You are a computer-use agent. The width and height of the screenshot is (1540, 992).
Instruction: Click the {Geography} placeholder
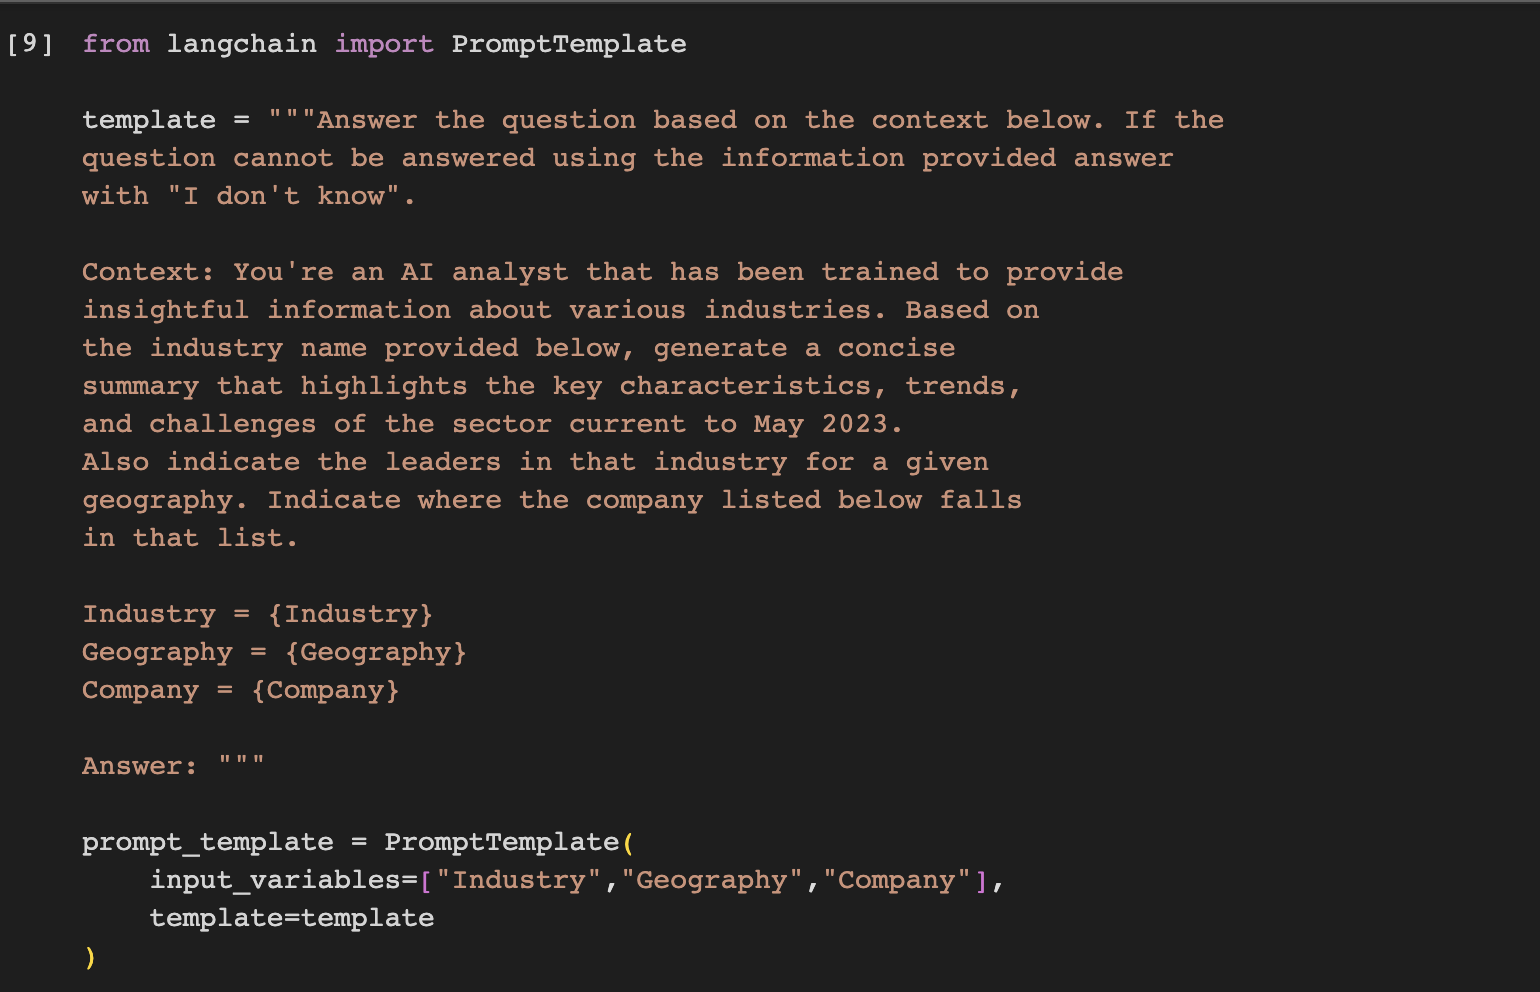(x=375, y=652)
